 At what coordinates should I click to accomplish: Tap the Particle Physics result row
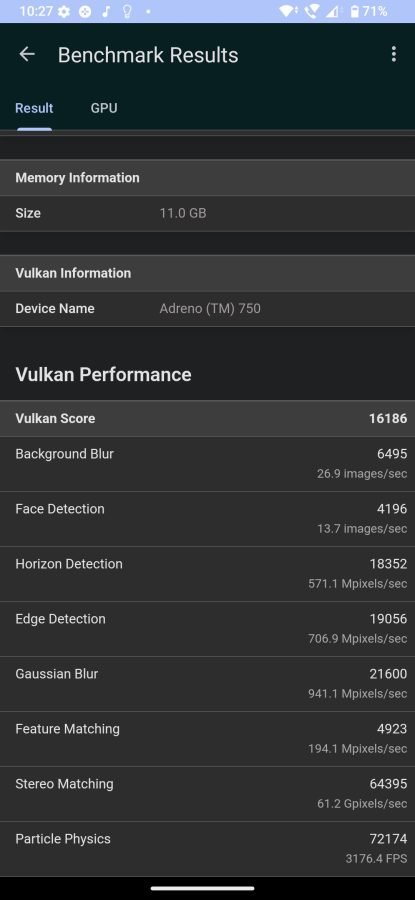coord(207,849)
